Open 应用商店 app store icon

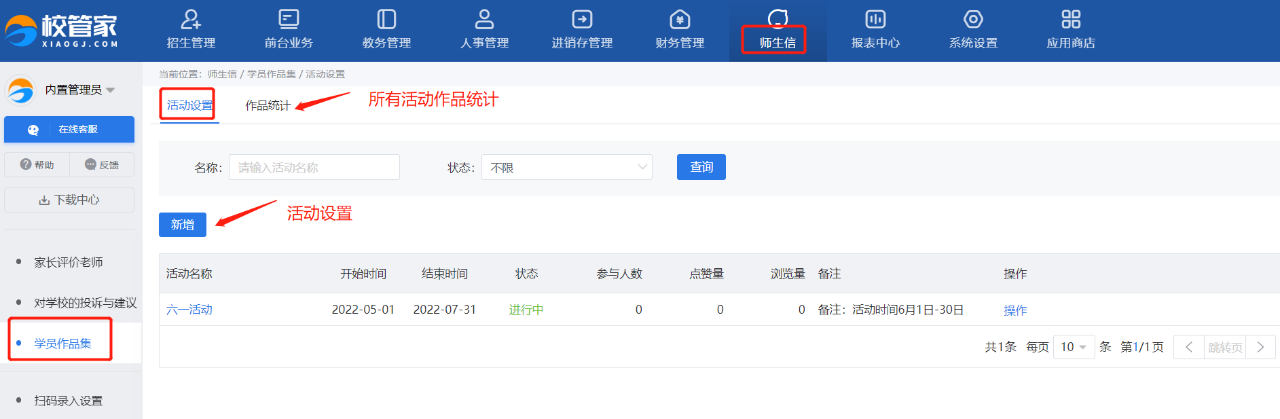[1070, 20]
